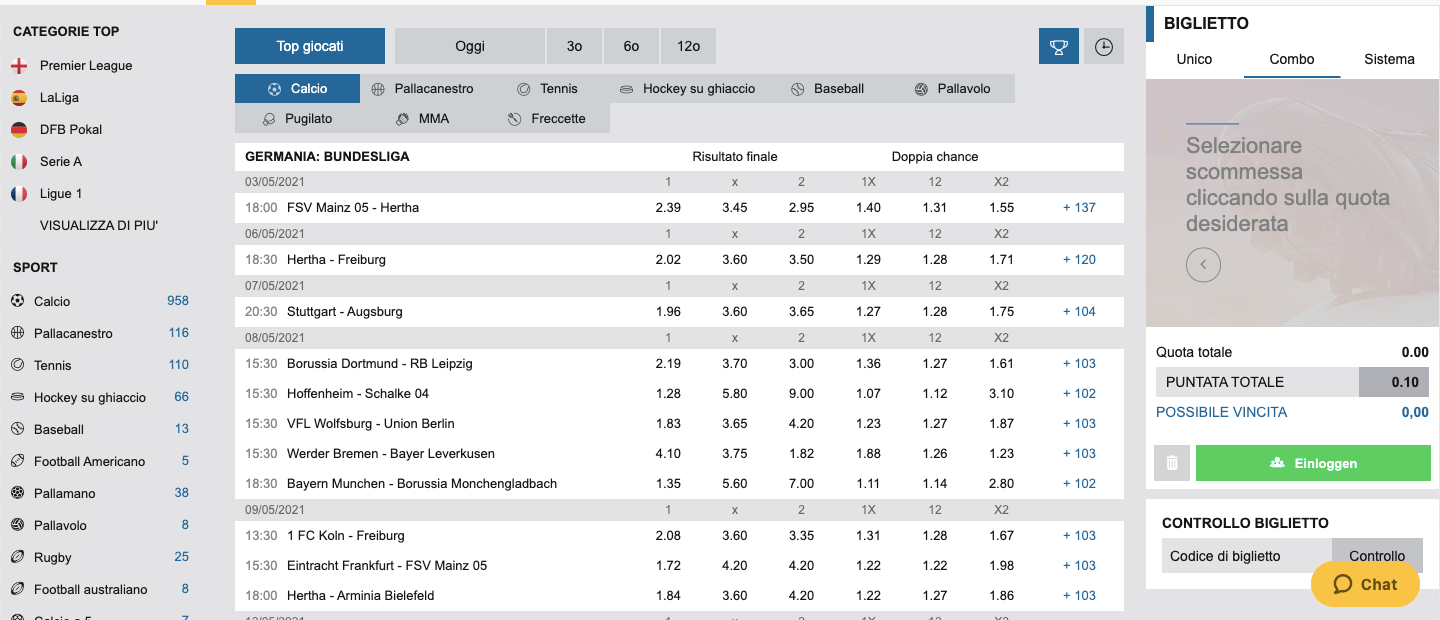Open the Stuttgart - Augsburg match
The width and height of the screenshot is (1440, 620).
pos(344,312)
